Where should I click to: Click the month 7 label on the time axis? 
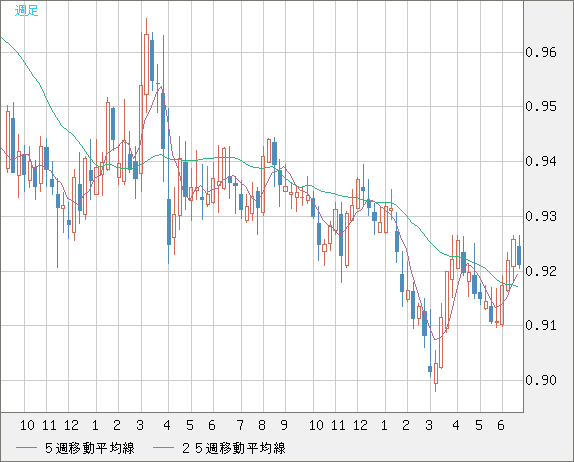[x=240, y=425]
